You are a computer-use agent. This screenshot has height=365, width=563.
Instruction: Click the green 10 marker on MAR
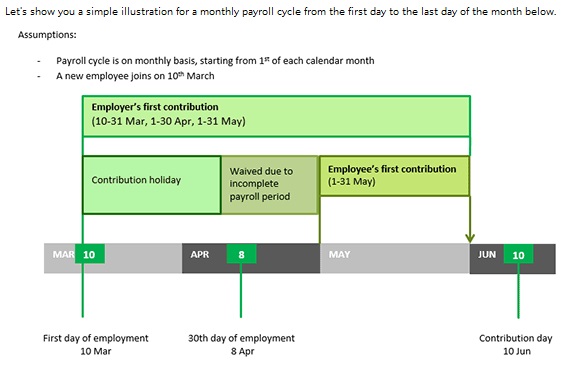point(90,254)
